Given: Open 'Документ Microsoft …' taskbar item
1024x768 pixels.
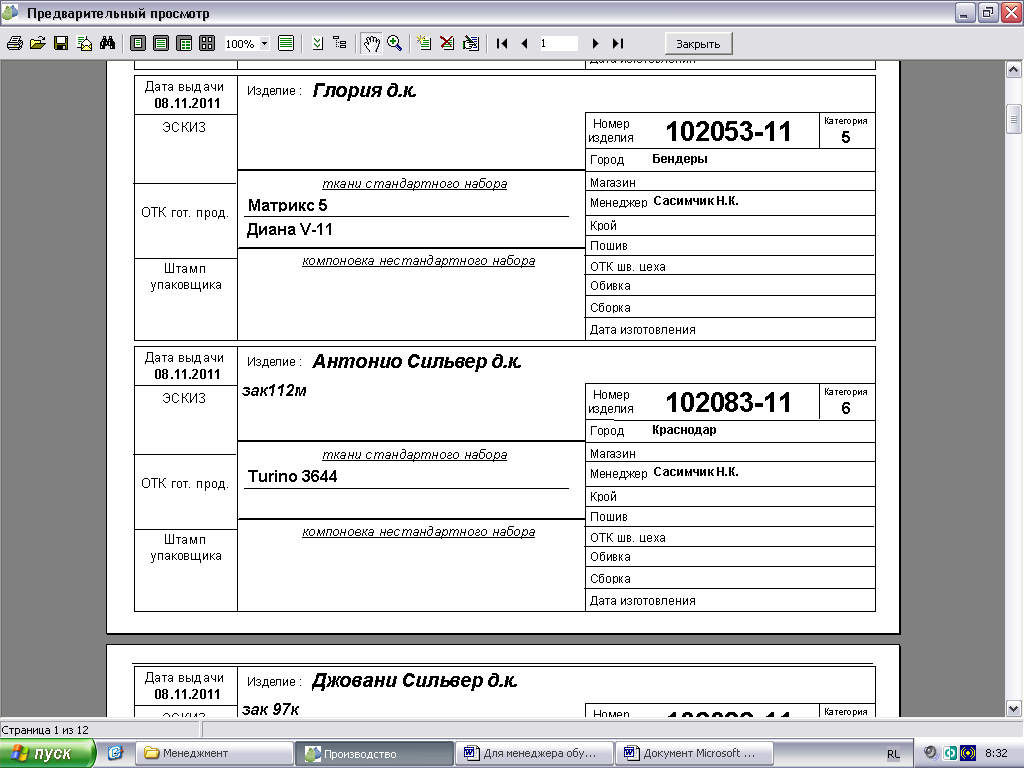Looking at the screenshot, I should click(694, 753).
